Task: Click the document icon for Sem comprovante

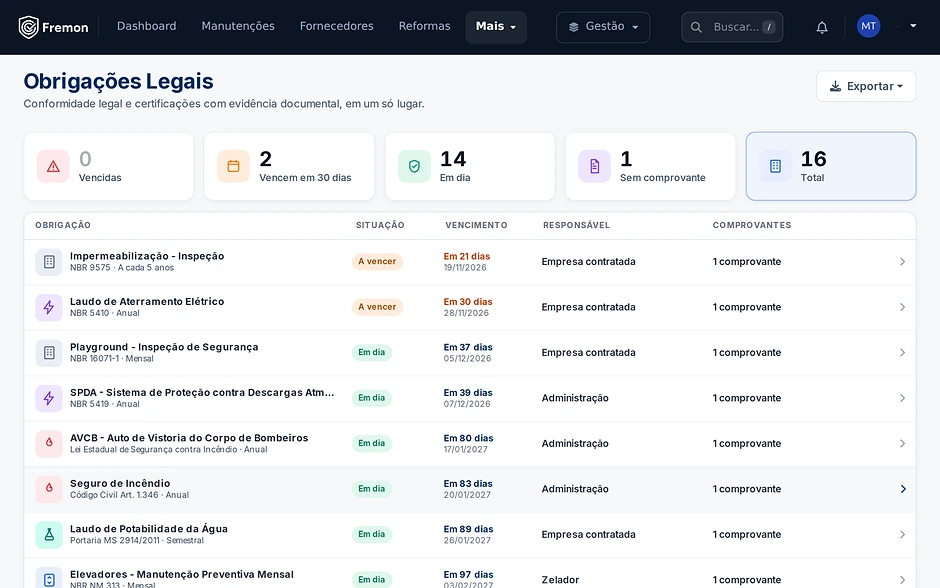Action: pyautogui.click(x=594, y=166)
